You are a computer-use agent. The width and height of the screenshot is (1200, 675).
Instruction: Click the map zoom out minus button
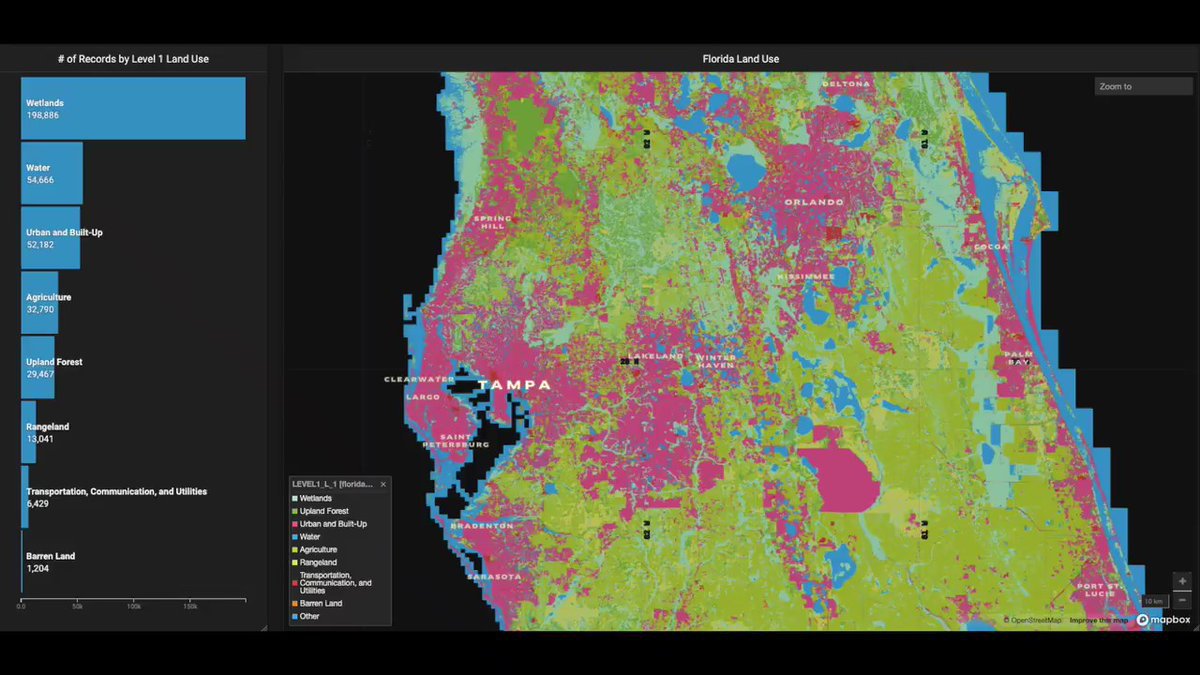pyautogui.click(x=1182, y=600)
